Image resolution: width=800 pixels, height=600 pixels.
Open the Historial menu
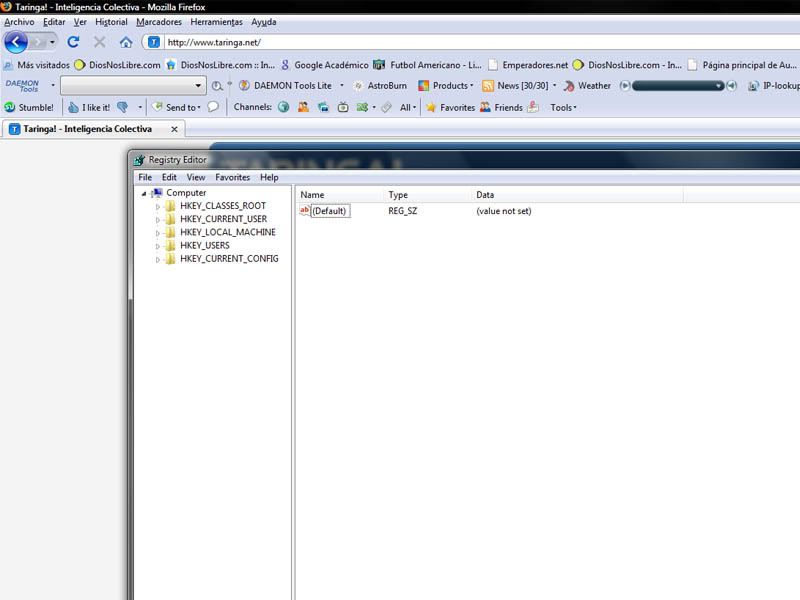point(111,22)
